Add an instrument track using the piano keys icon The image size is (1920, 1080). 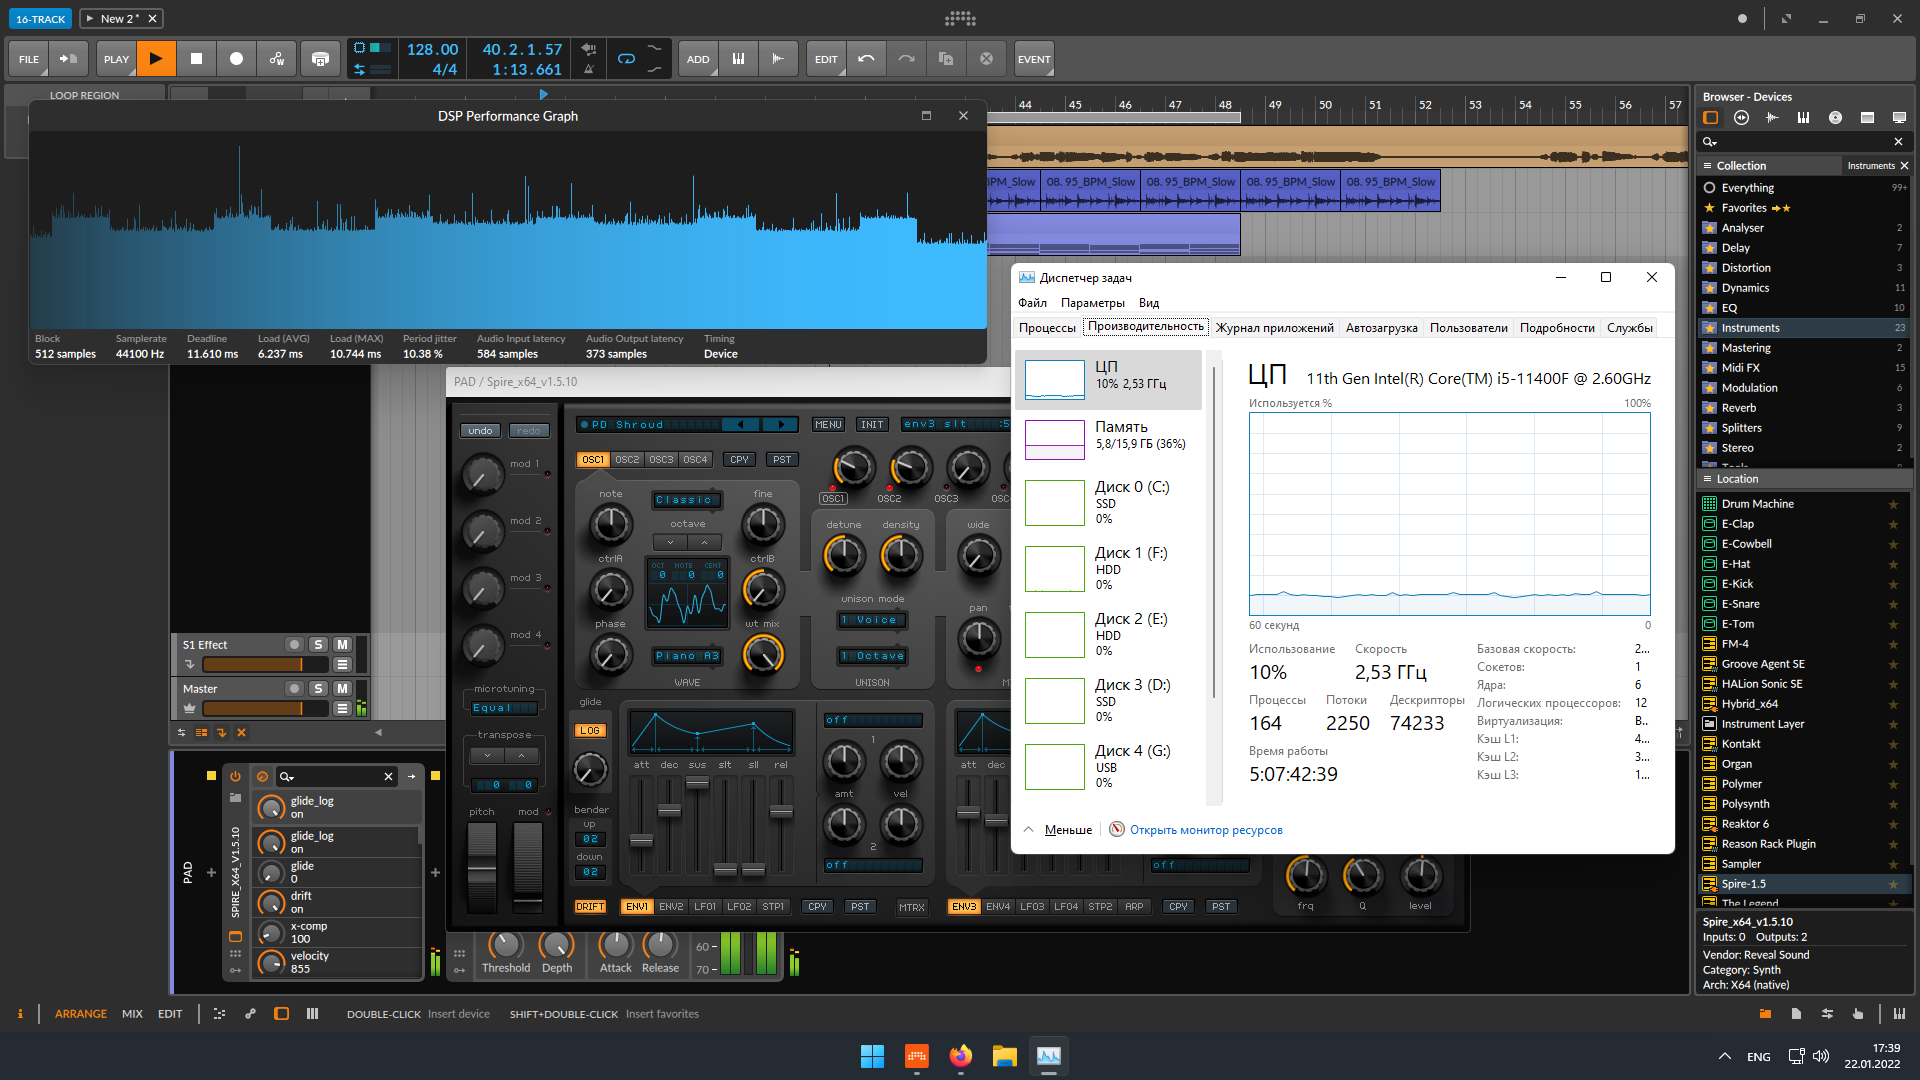tap(738, 59)
